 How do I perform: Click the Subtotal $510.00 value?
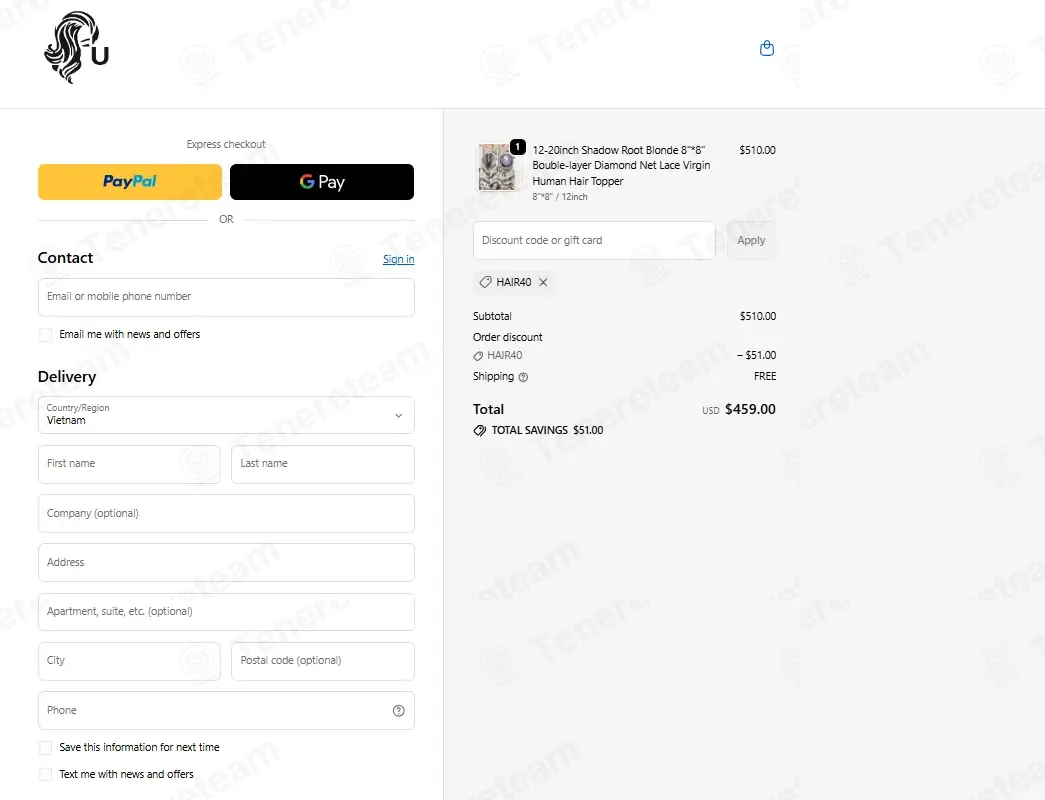click(758, 316)
